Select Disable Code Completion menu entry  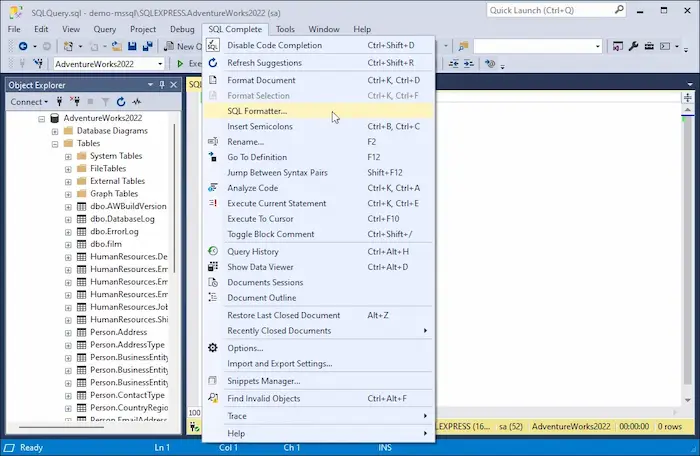[x=319, y=45]
